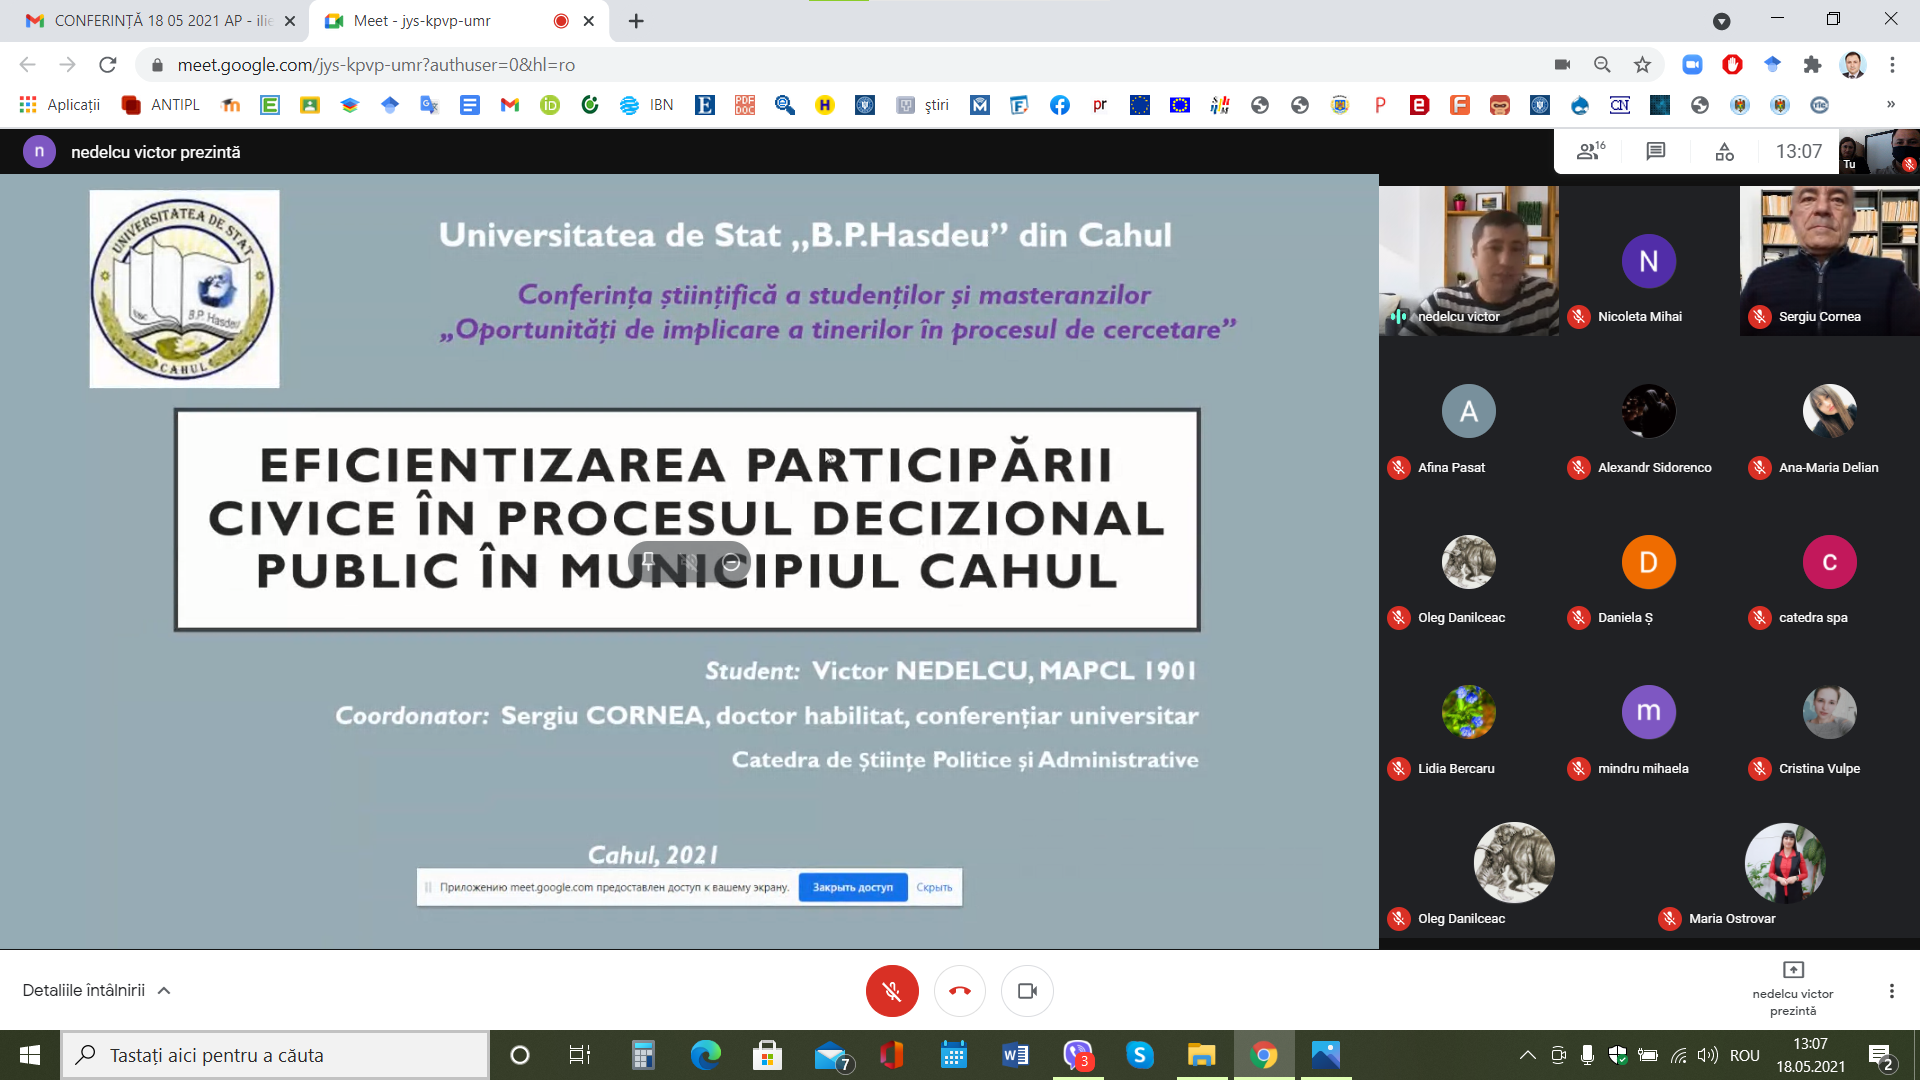Click the red hang up call button

(x=959, y=991)
